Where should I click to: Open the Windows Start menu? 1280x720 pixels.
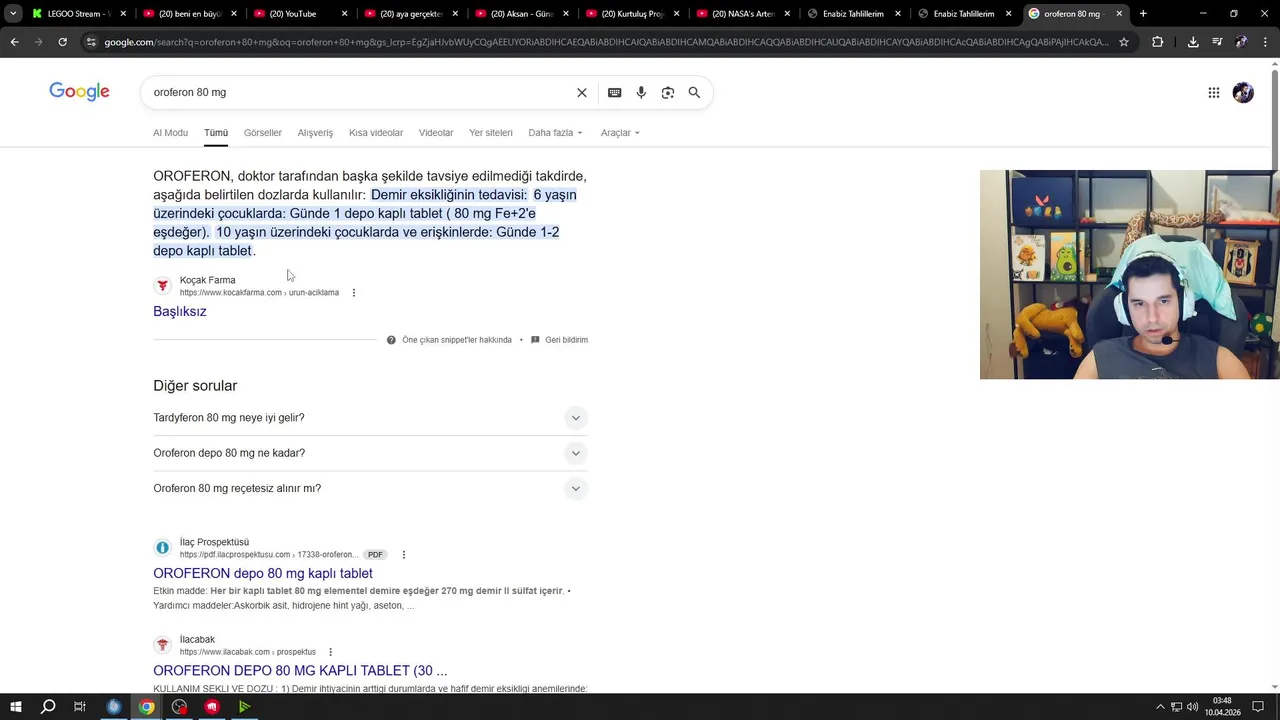15,707
